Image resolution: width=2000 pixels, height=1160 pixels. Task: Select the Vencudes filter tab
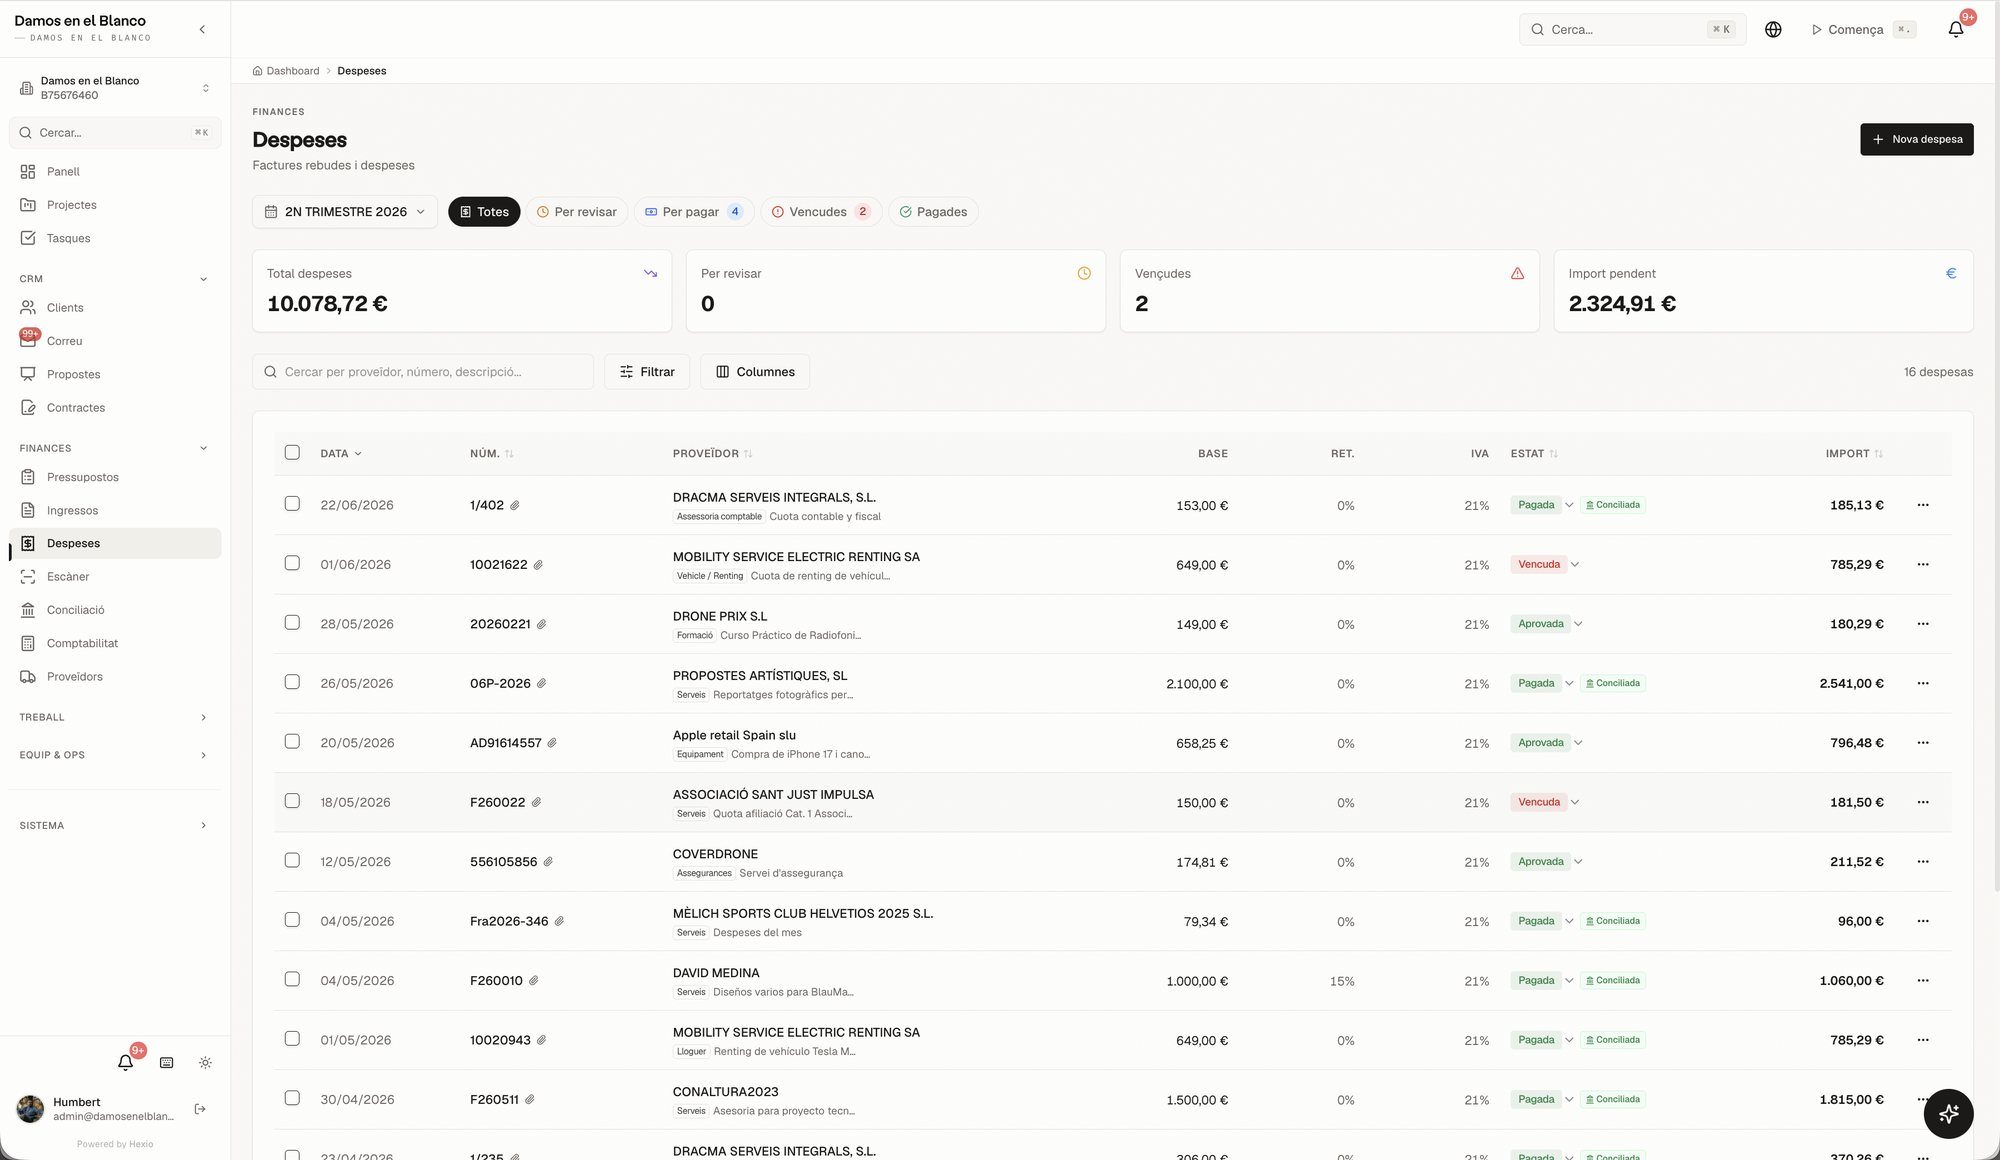820,212
